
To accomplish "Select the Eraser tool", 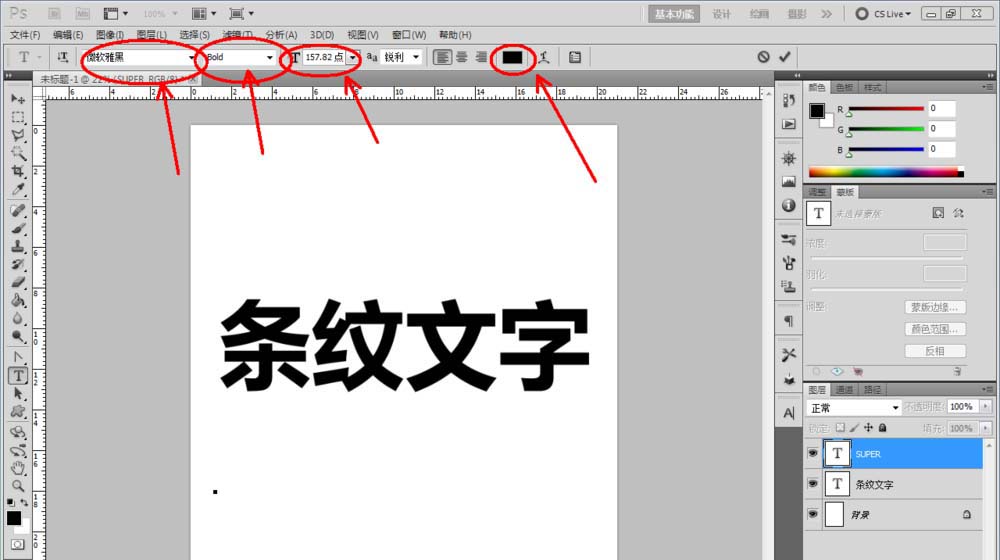I will [x=18, y=282].
